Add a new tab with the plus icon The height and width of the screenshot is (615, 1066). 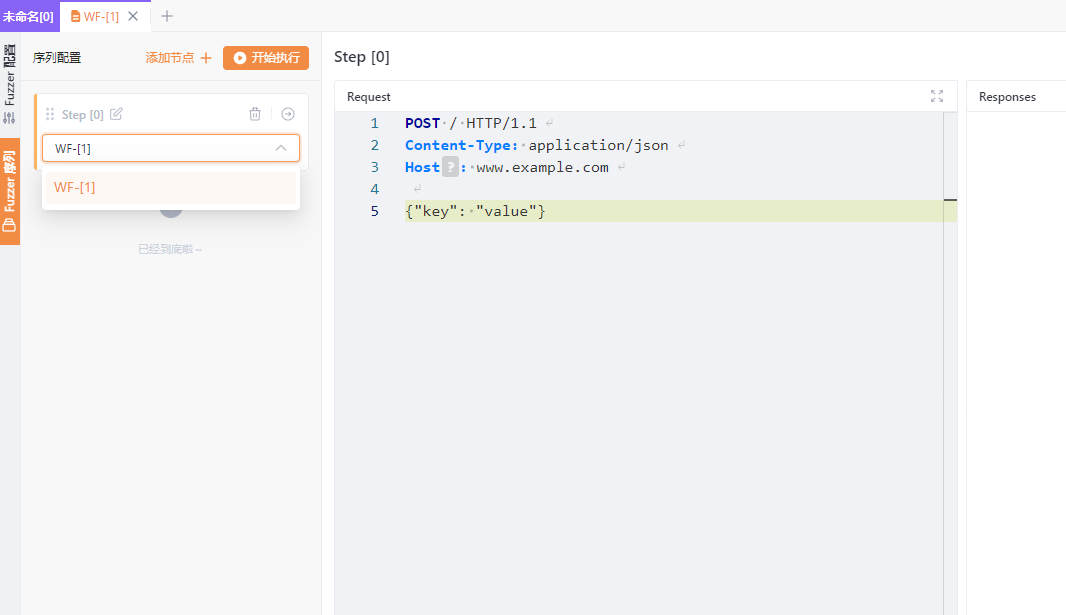click(x=167, y=16)
